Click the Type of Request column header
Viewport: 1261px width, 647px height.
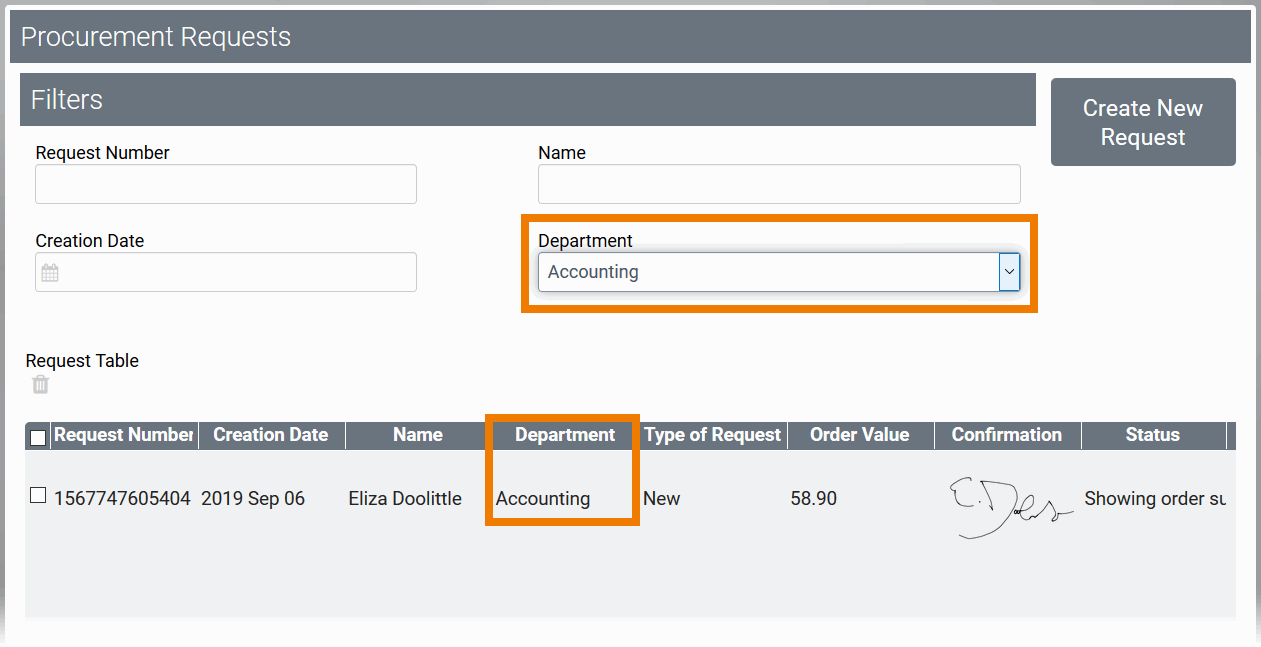712,435
